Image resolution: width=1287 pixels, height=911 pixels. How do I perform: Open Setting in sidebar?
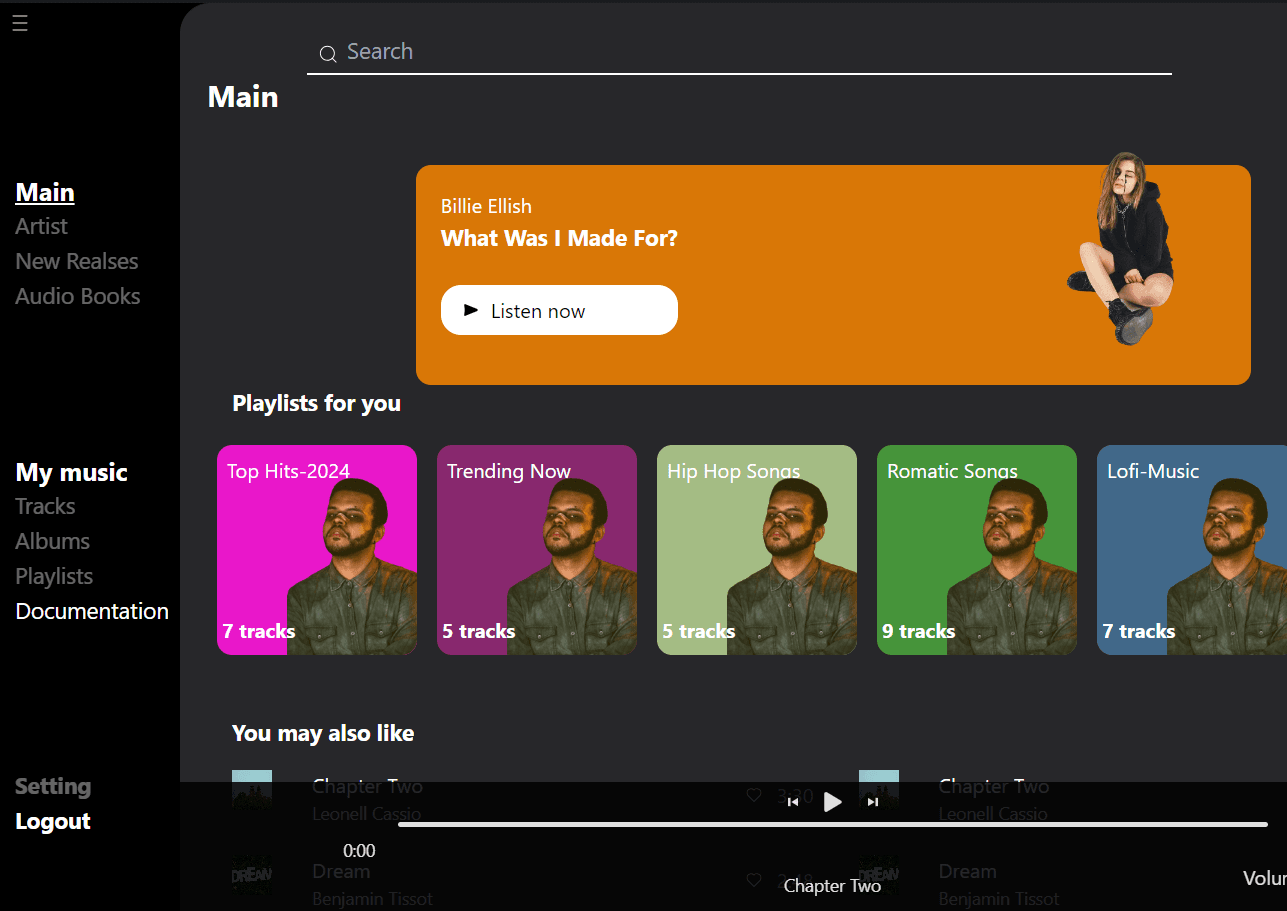point(53,787)
